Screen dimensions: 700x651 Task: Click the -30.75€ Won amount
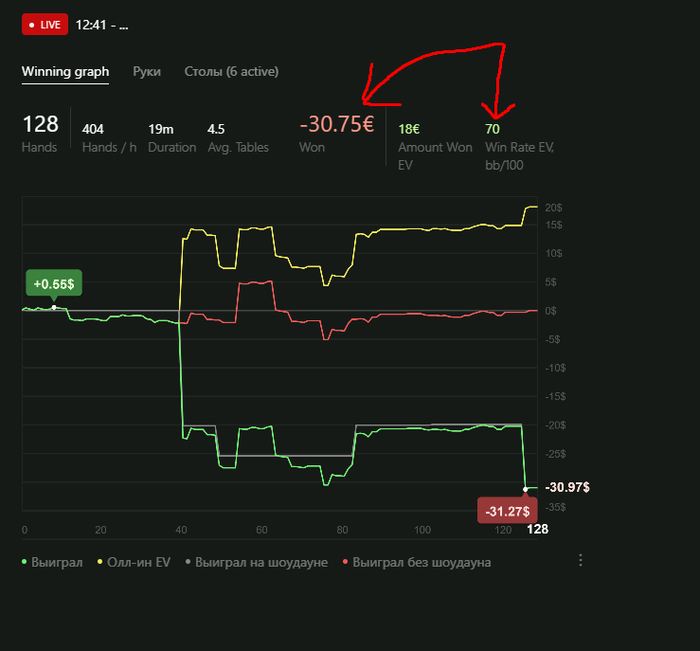coord(337,124)
